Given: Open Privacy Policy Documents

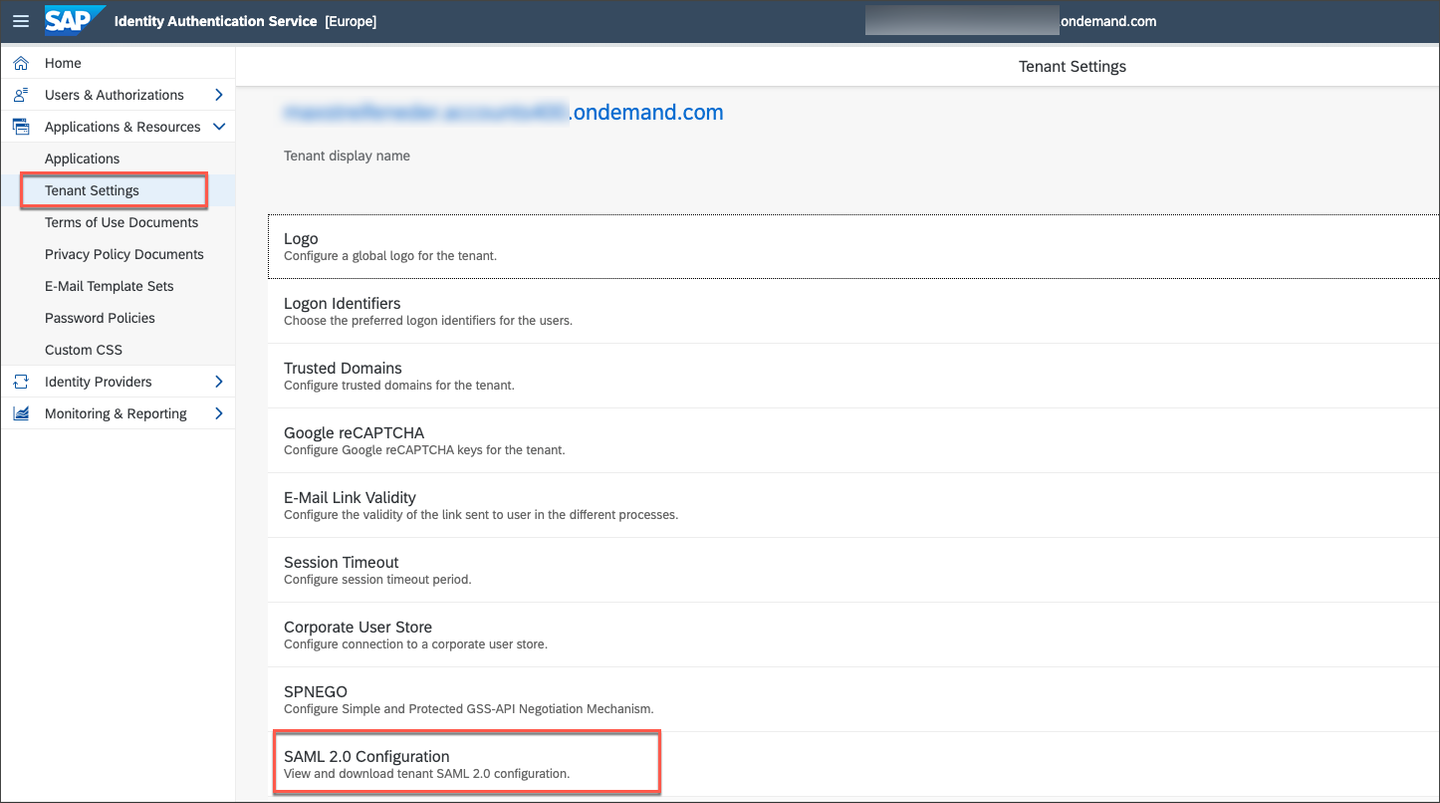Looking at the screenshot, I should [x=118, y=255].
